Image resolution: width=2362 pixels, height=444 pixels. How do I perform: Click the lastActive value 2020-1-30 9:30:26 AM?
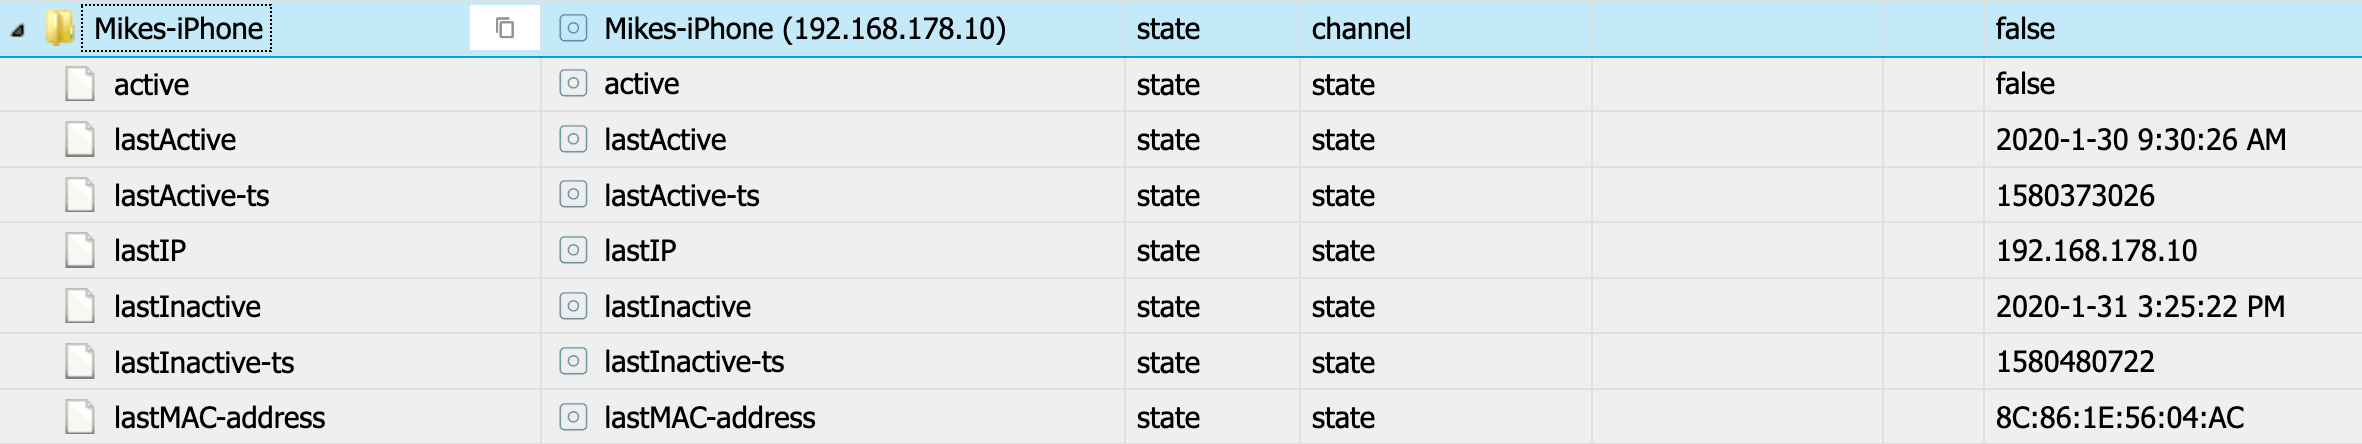2141,140
